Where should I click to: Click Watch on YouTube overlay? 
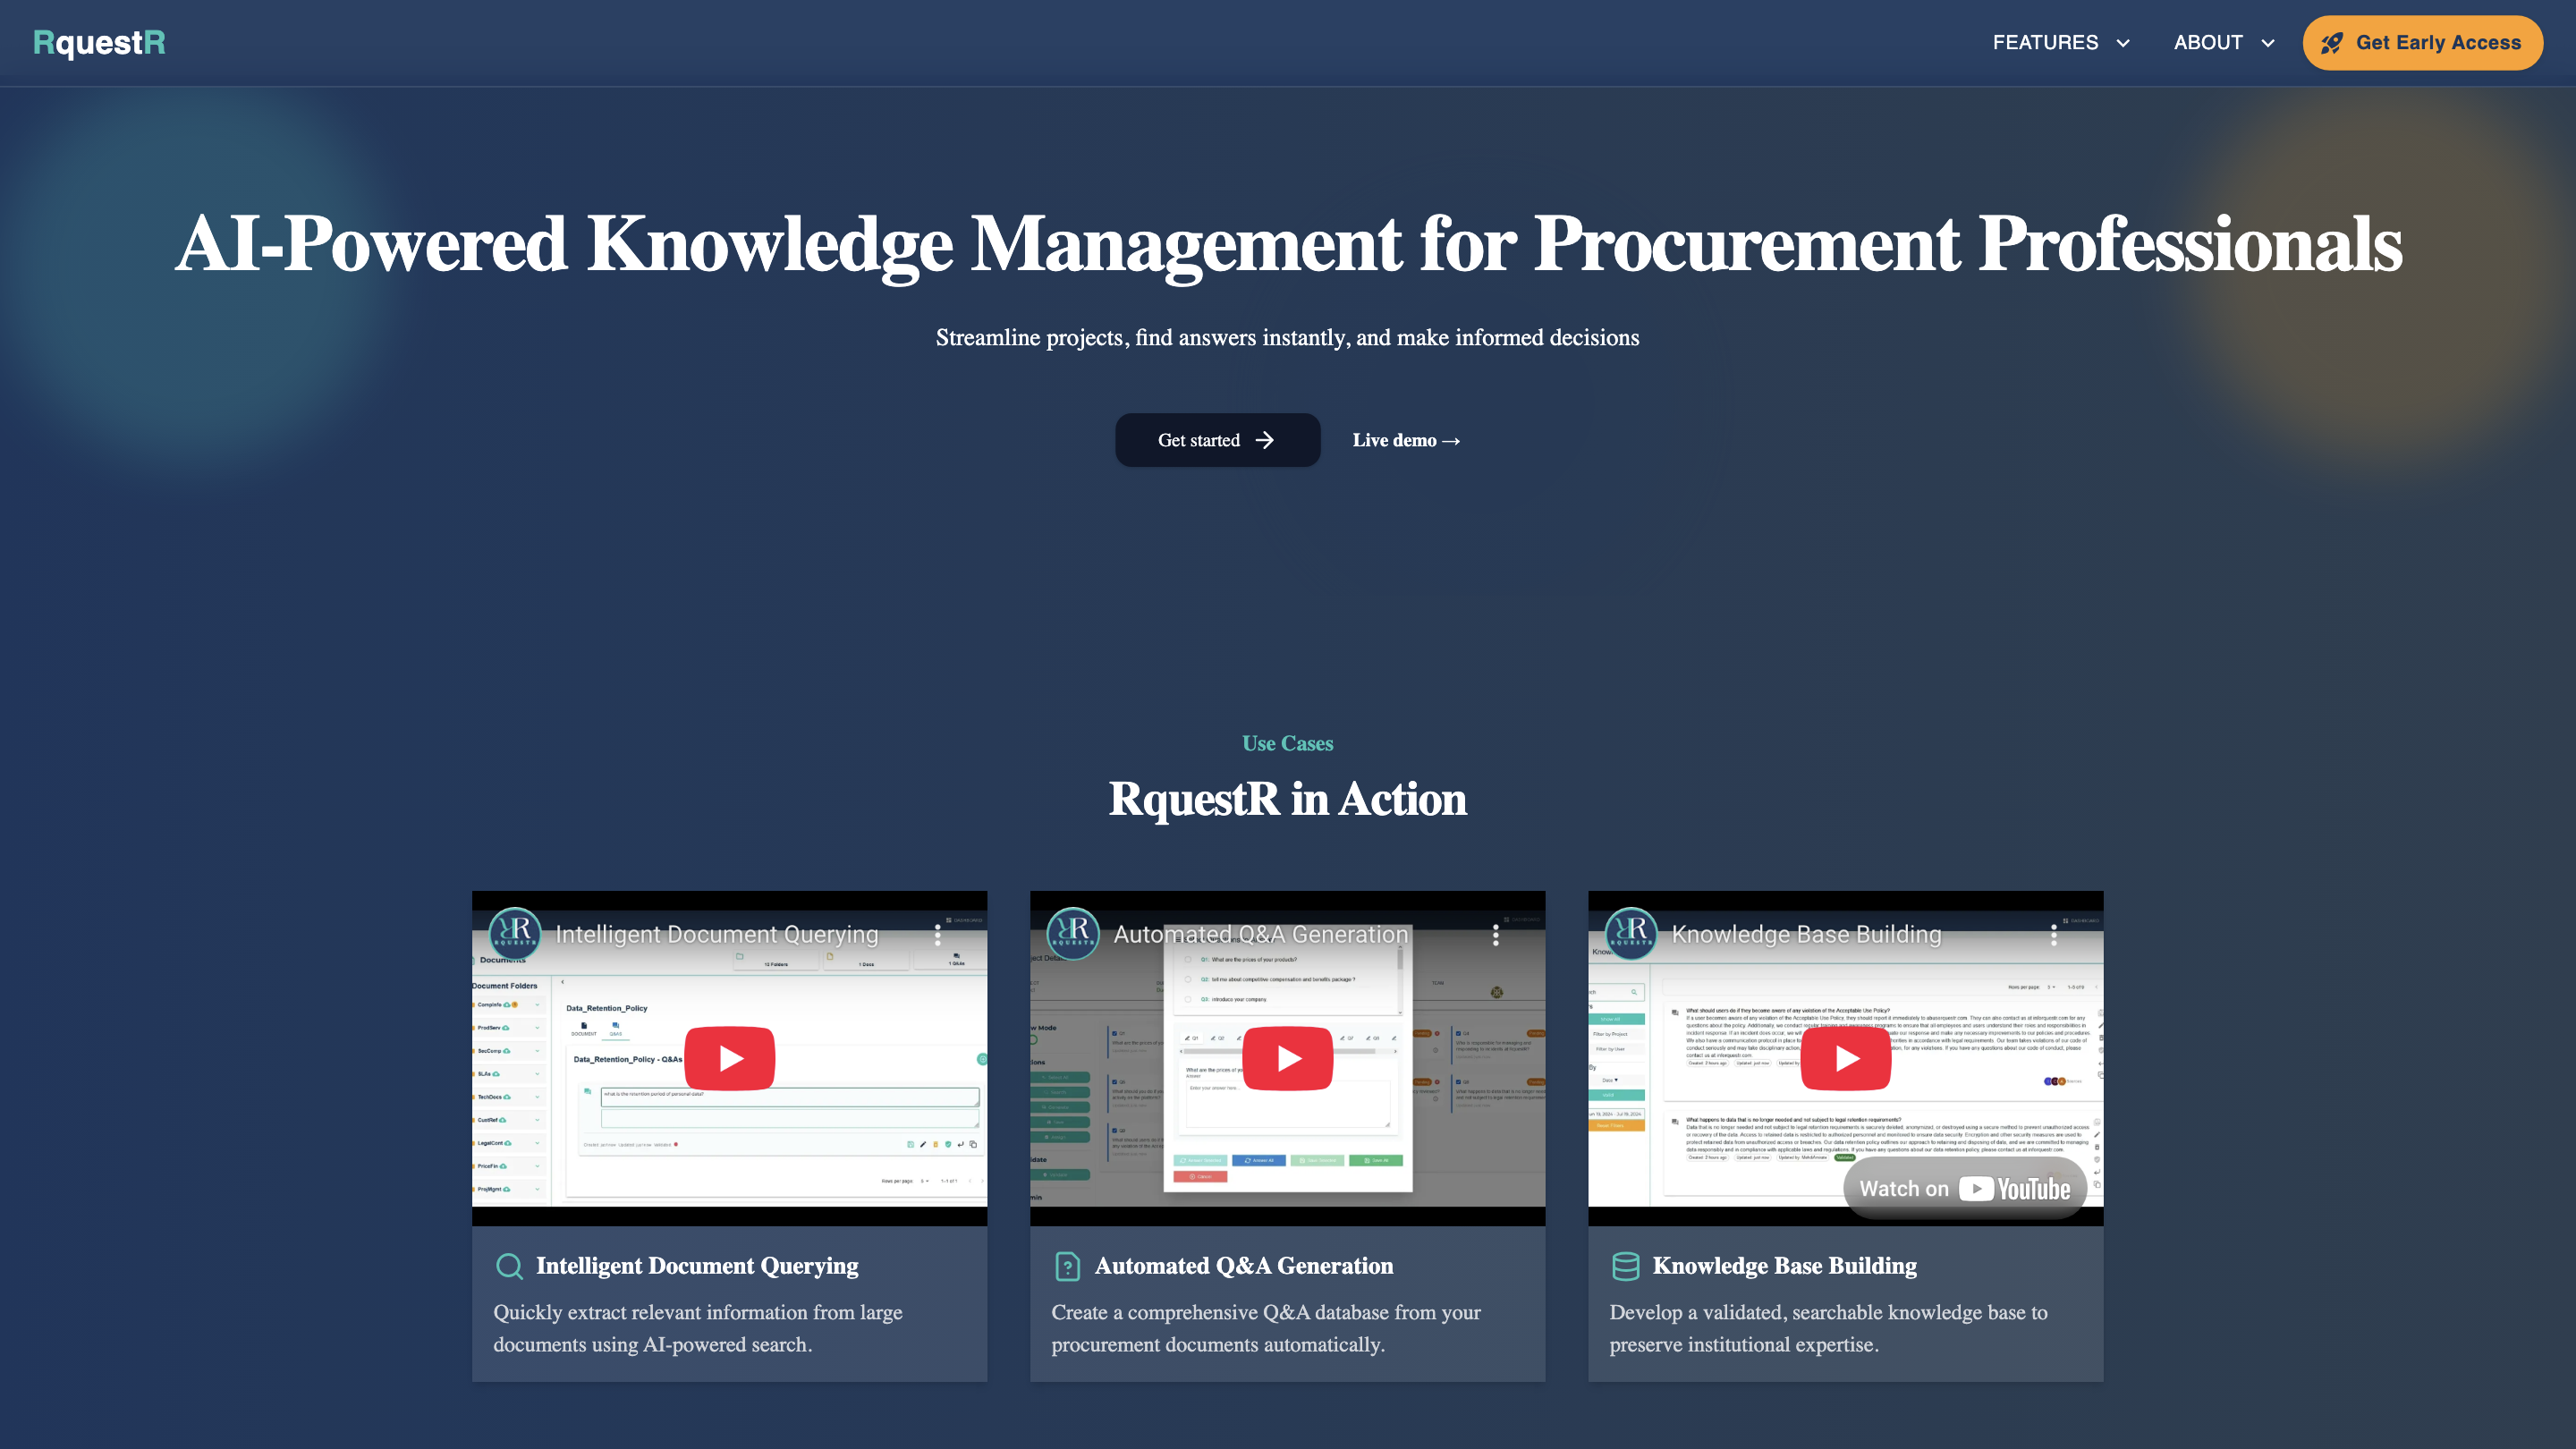(x=1964, y=1188)
